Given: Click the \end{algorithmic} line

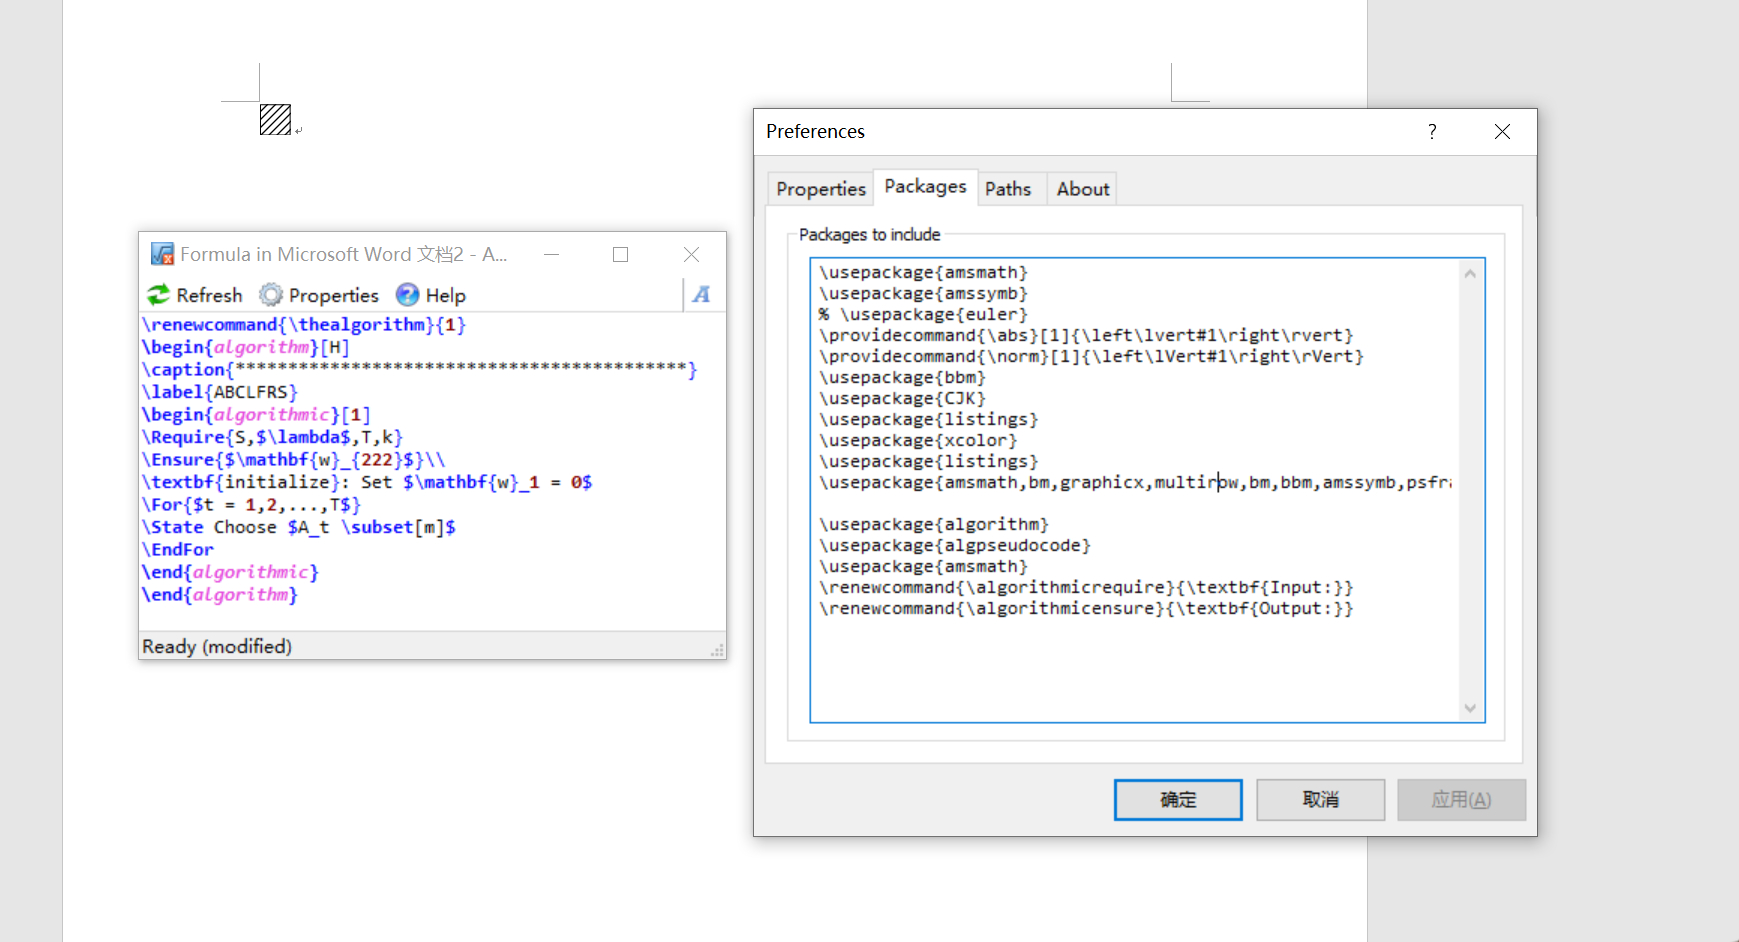Looking at the screenshot, I should [230, 572].
